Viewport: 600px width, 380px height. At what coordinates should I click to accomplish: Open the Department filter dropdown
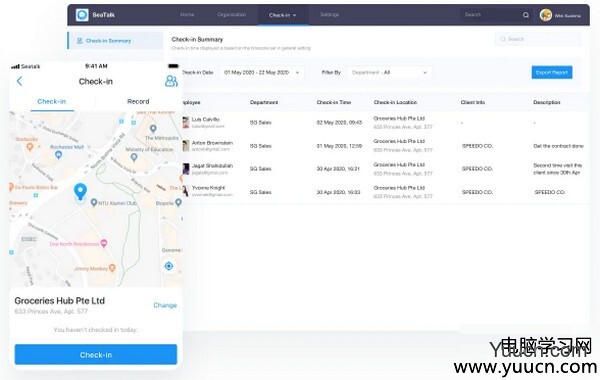coord(389,72)
